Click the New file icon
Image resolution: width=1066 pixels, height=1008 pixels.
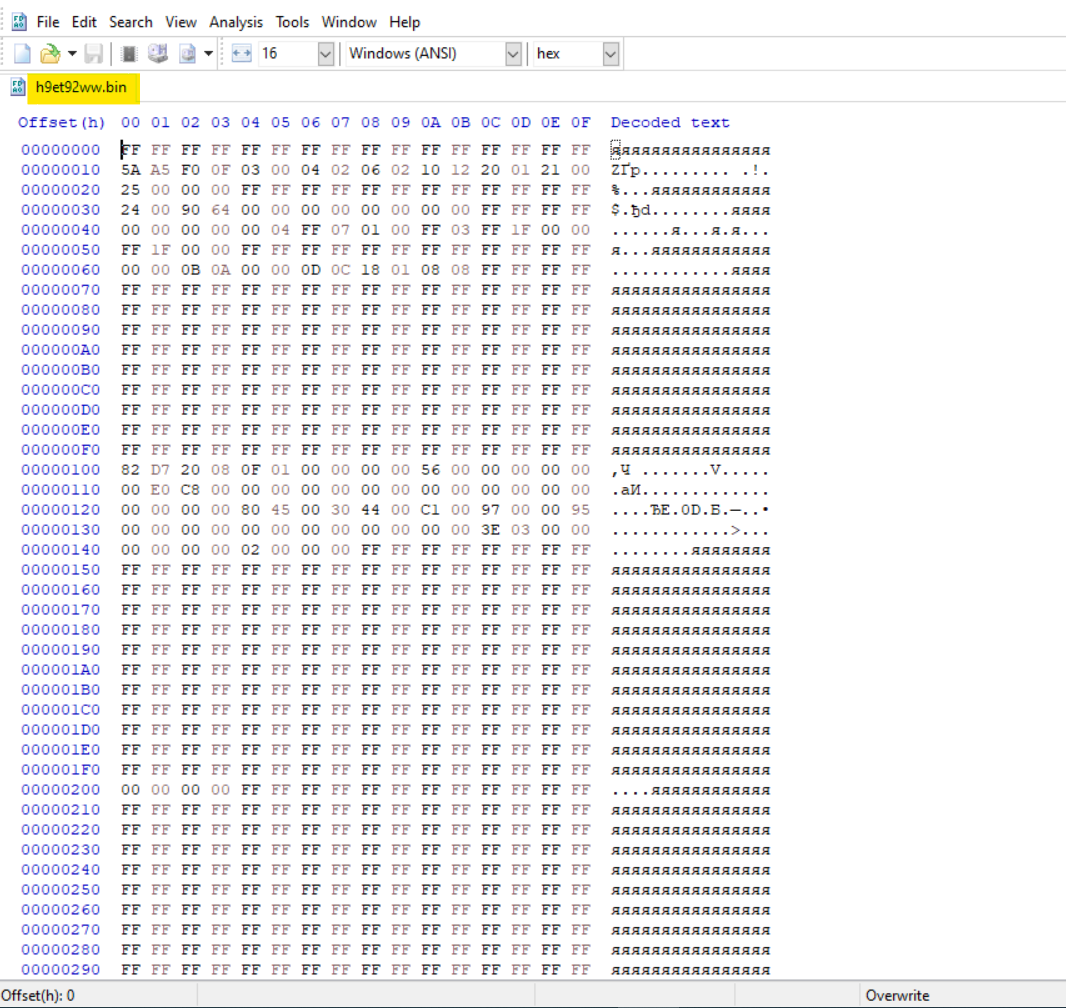click(22, 54)
